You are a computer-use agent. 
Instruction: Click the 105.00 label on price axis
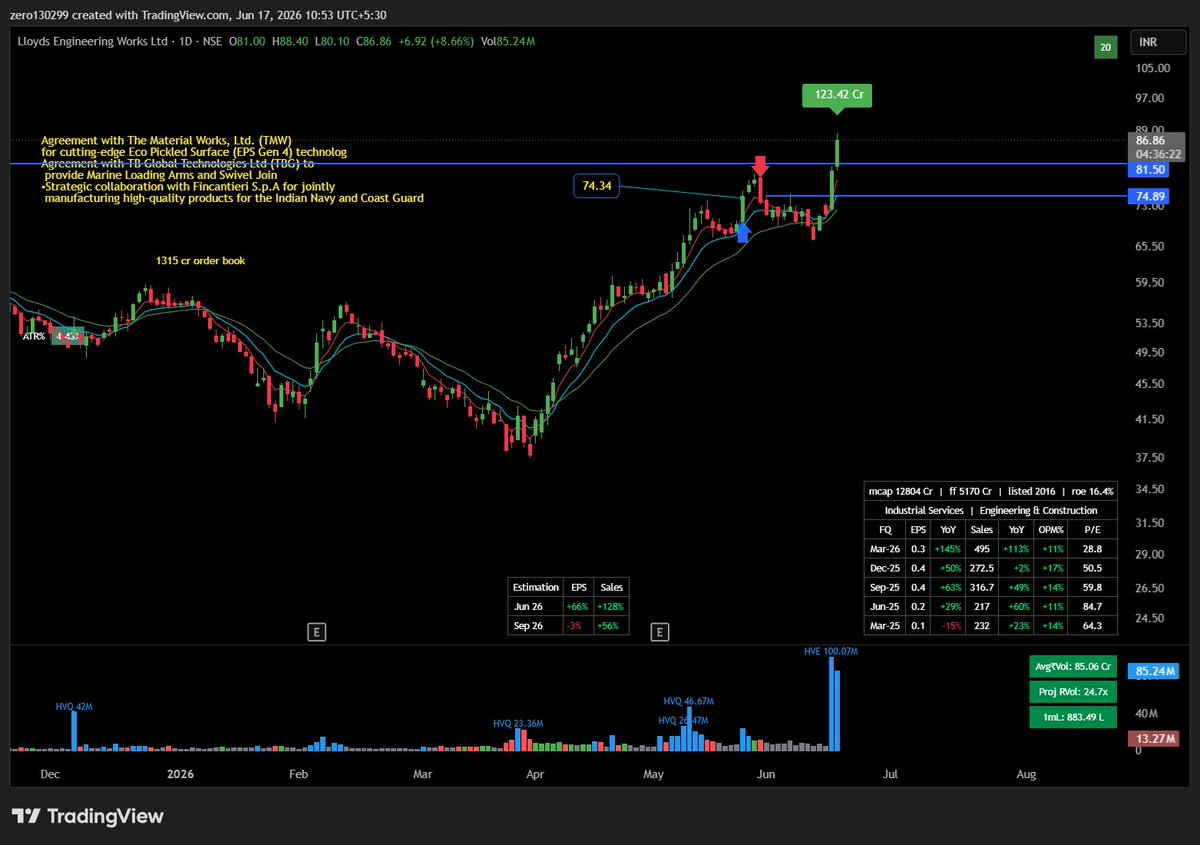point(1152,68)
